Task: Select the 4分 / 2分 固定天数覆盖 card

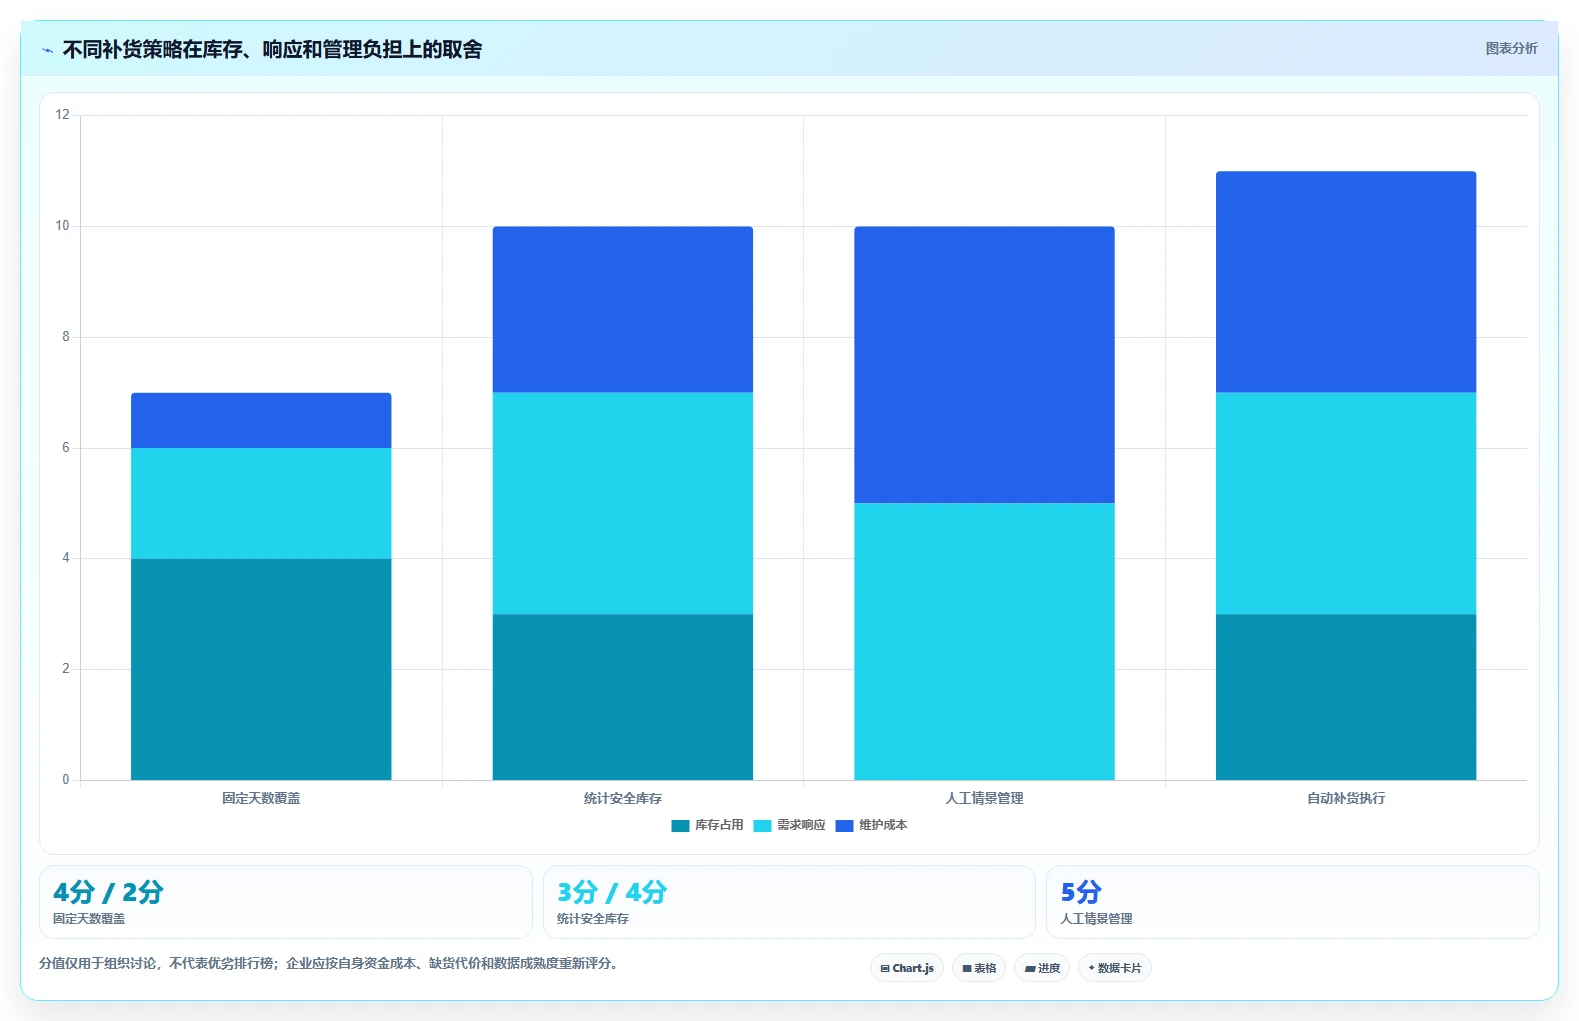Action: (x=286, y=902)
